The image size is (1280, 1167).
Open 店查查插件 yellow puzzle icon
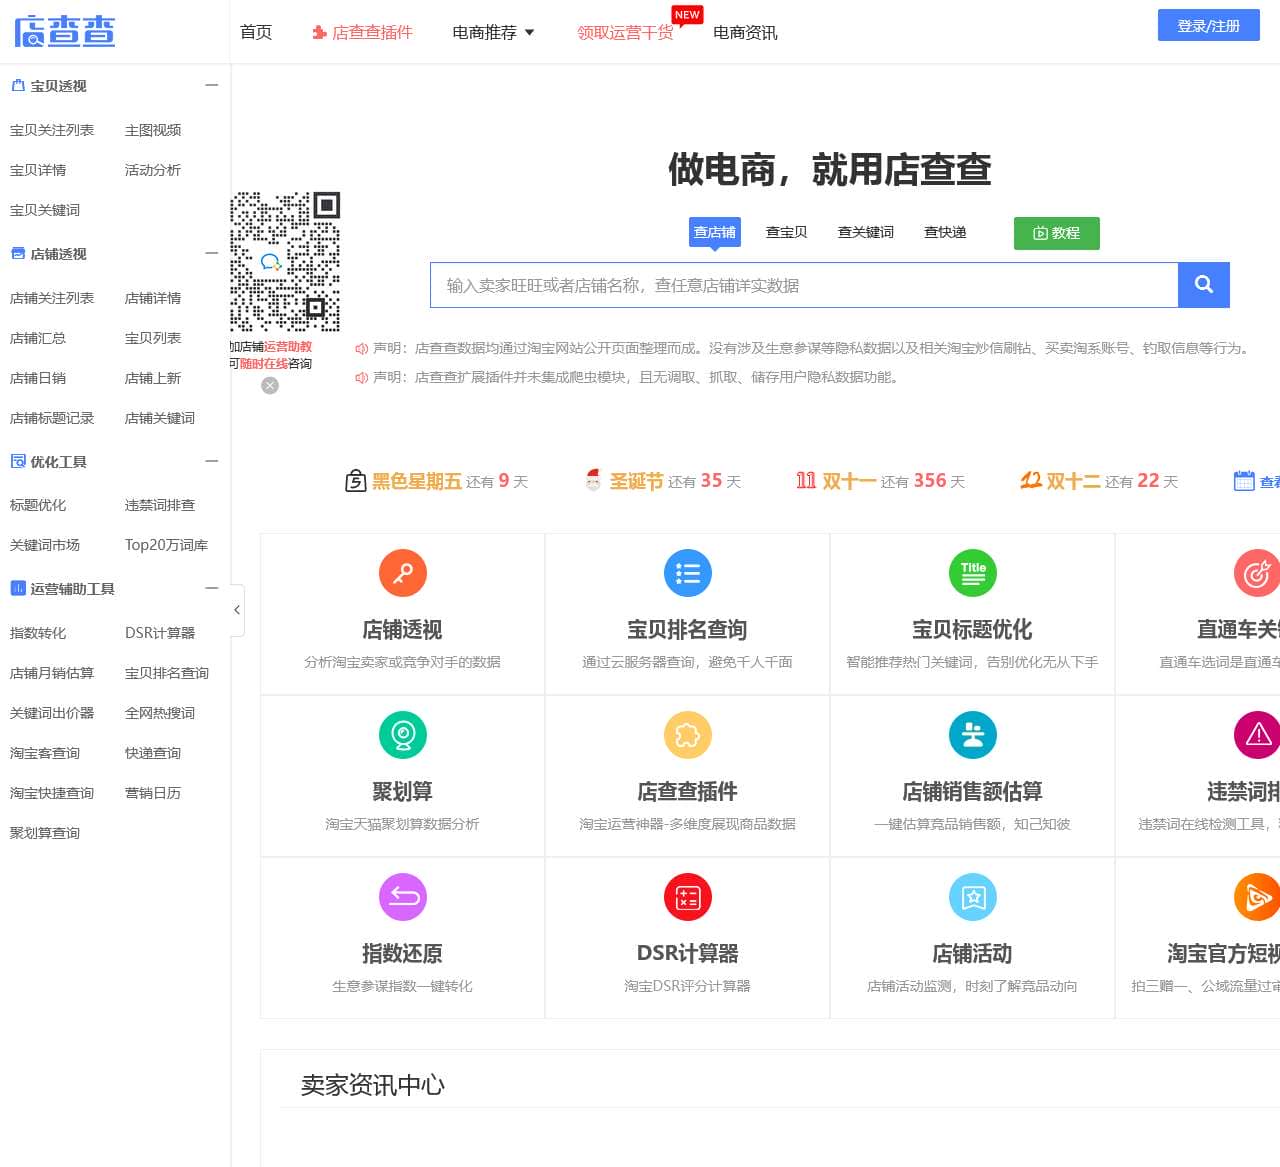(688, 735)
